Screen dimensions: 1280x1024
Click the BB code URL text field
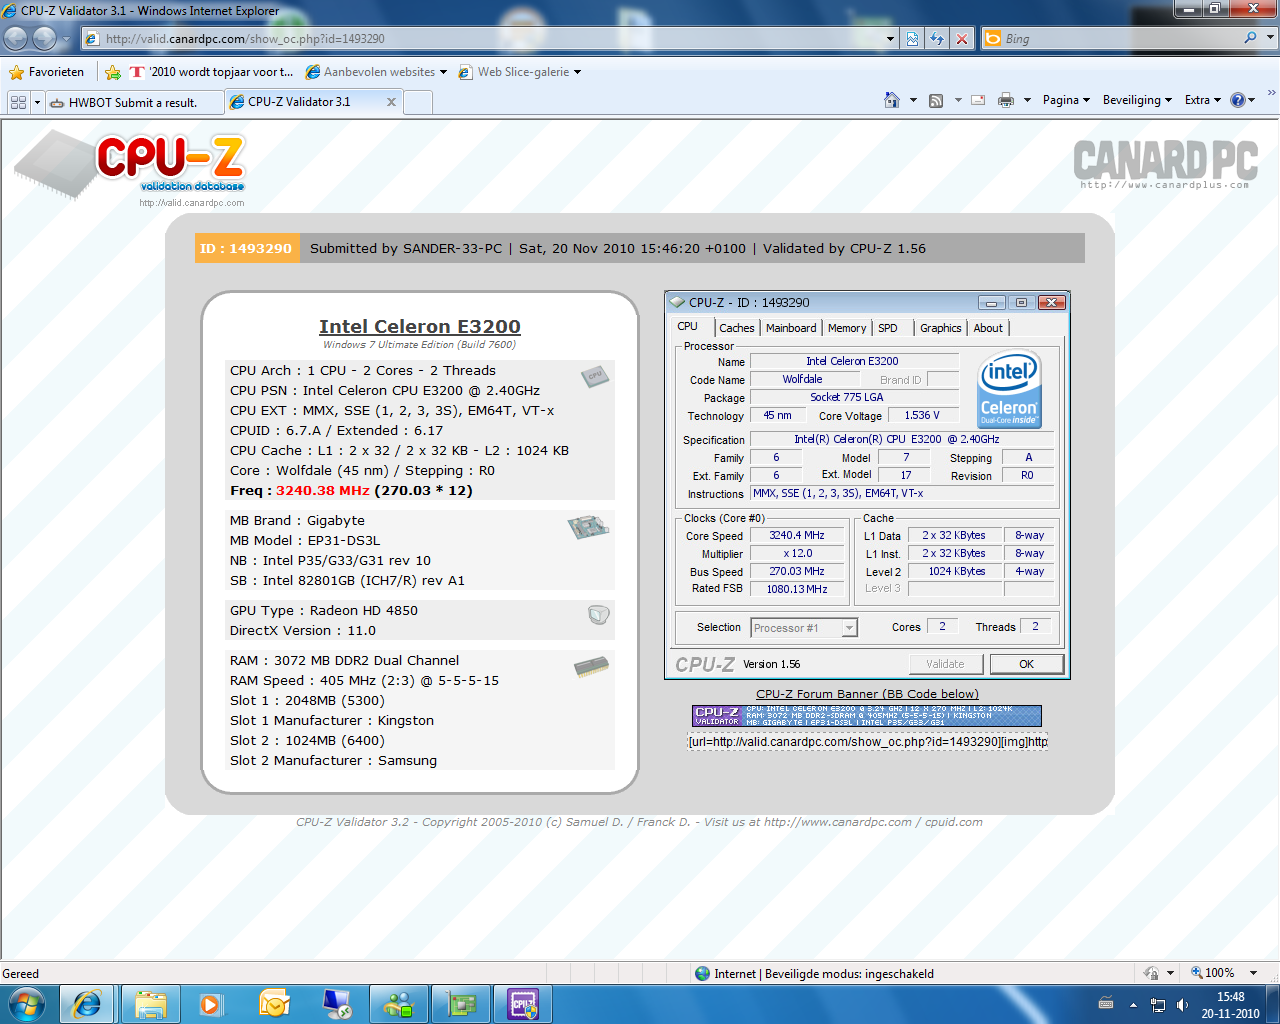click(867, 741)
